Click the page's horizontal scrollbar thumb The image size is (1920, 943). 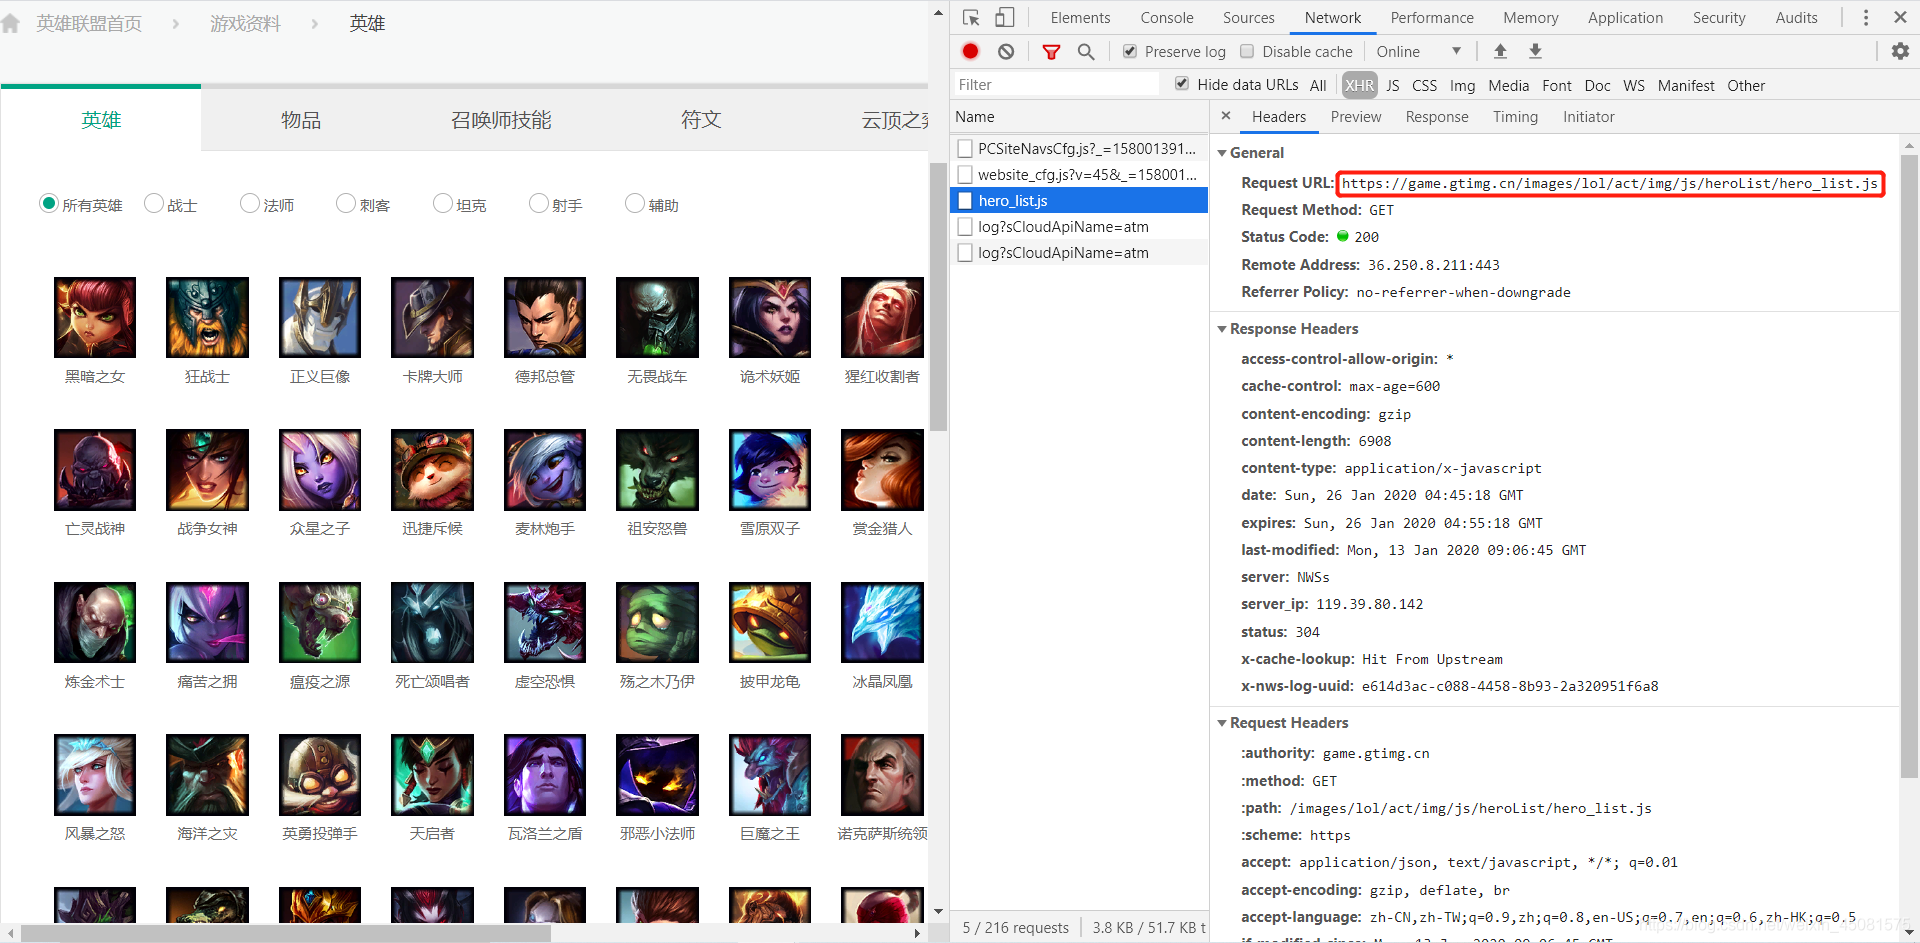(285, 933)
